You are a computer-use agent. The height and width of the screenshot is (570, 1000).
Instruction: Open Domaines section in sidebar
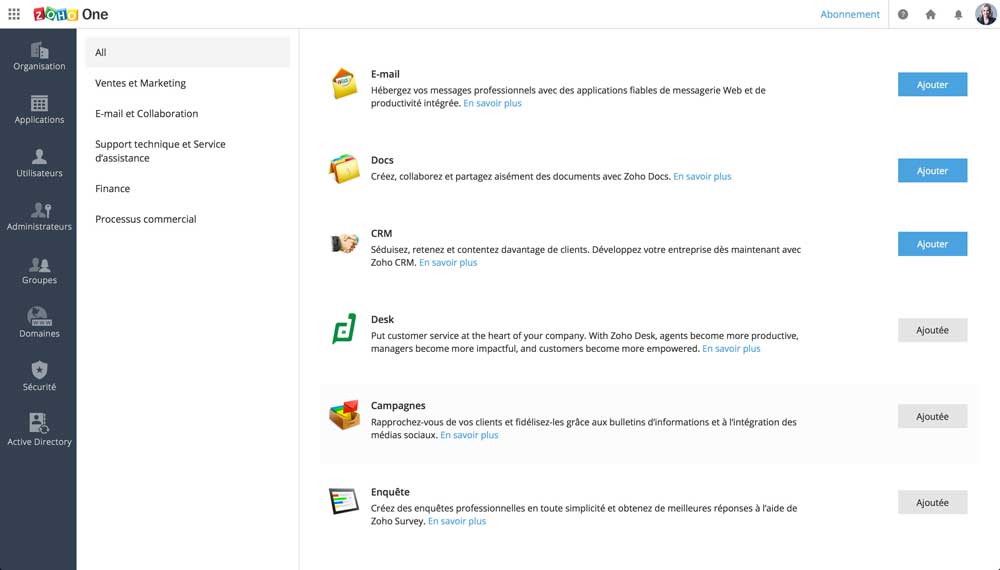click(x=39, y=323)
